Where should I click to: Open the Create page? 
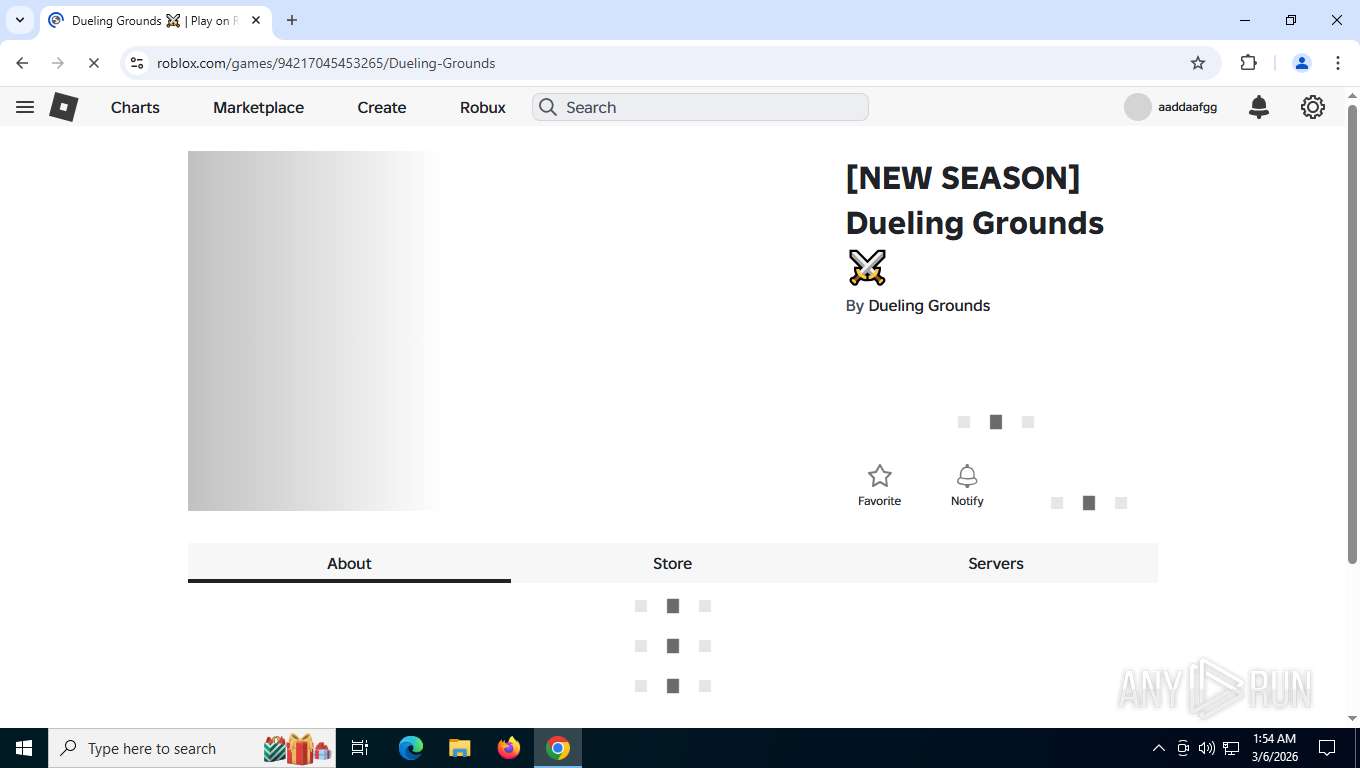pos(382,107)
